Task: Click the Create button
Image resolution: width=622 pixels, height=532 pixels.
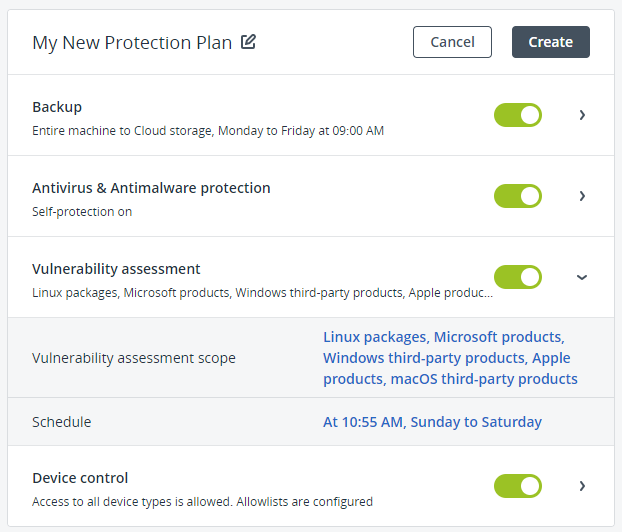Action: pyautogui.click(x=551, y=42)
